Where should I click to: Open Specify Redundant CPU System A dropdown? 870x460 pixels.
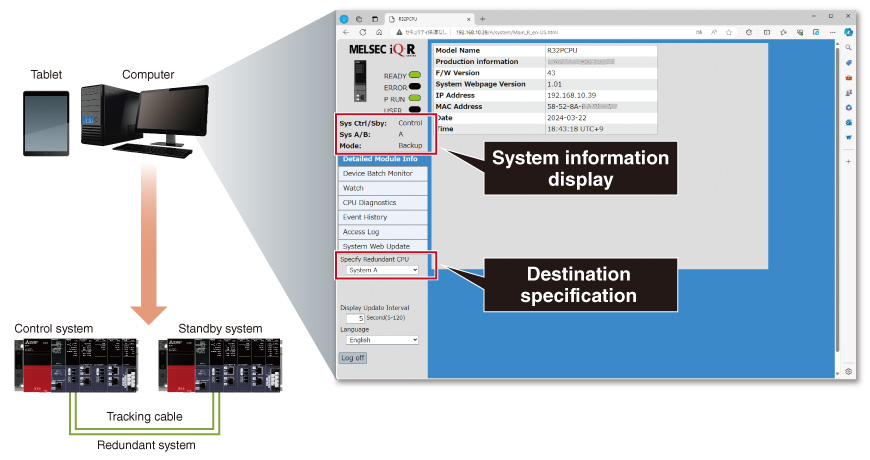tap(382, 270)
